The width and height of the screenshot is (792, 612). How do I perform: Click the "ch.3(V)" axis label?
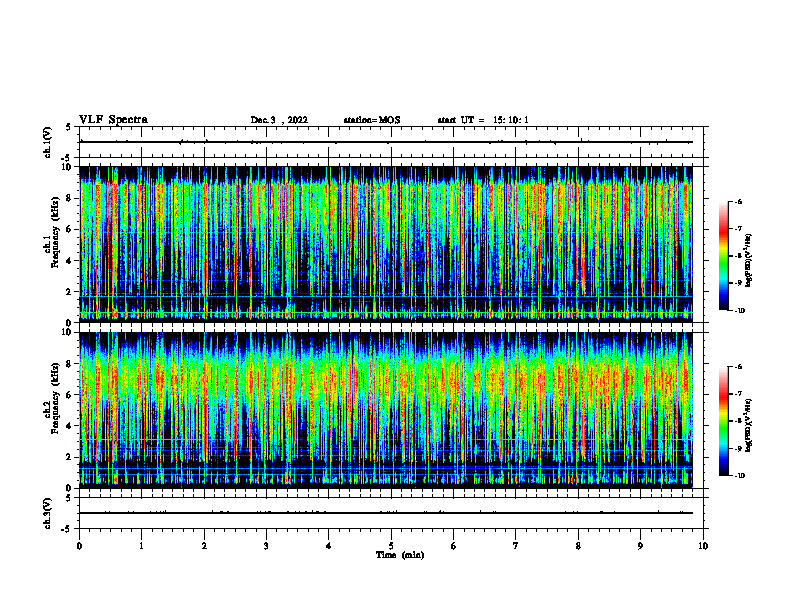click(48, 513)
